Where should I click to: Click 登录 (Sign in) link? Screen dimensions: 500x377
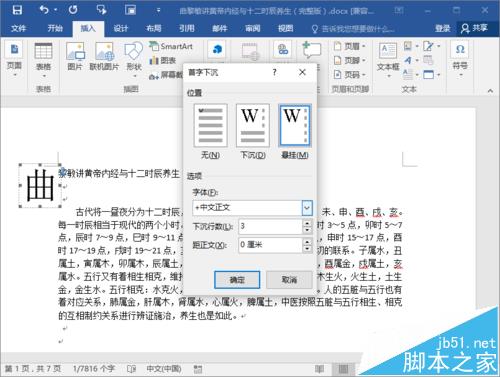click(x=443, y=28)
